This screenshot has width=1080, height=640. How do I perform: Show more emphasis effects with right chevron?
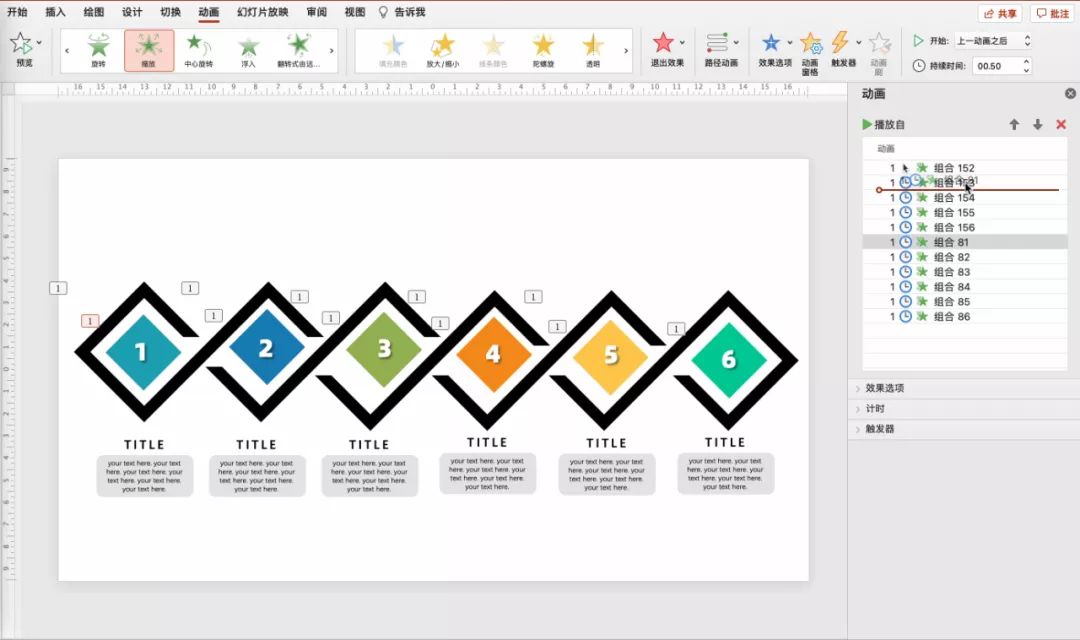[x=625, y=50]
